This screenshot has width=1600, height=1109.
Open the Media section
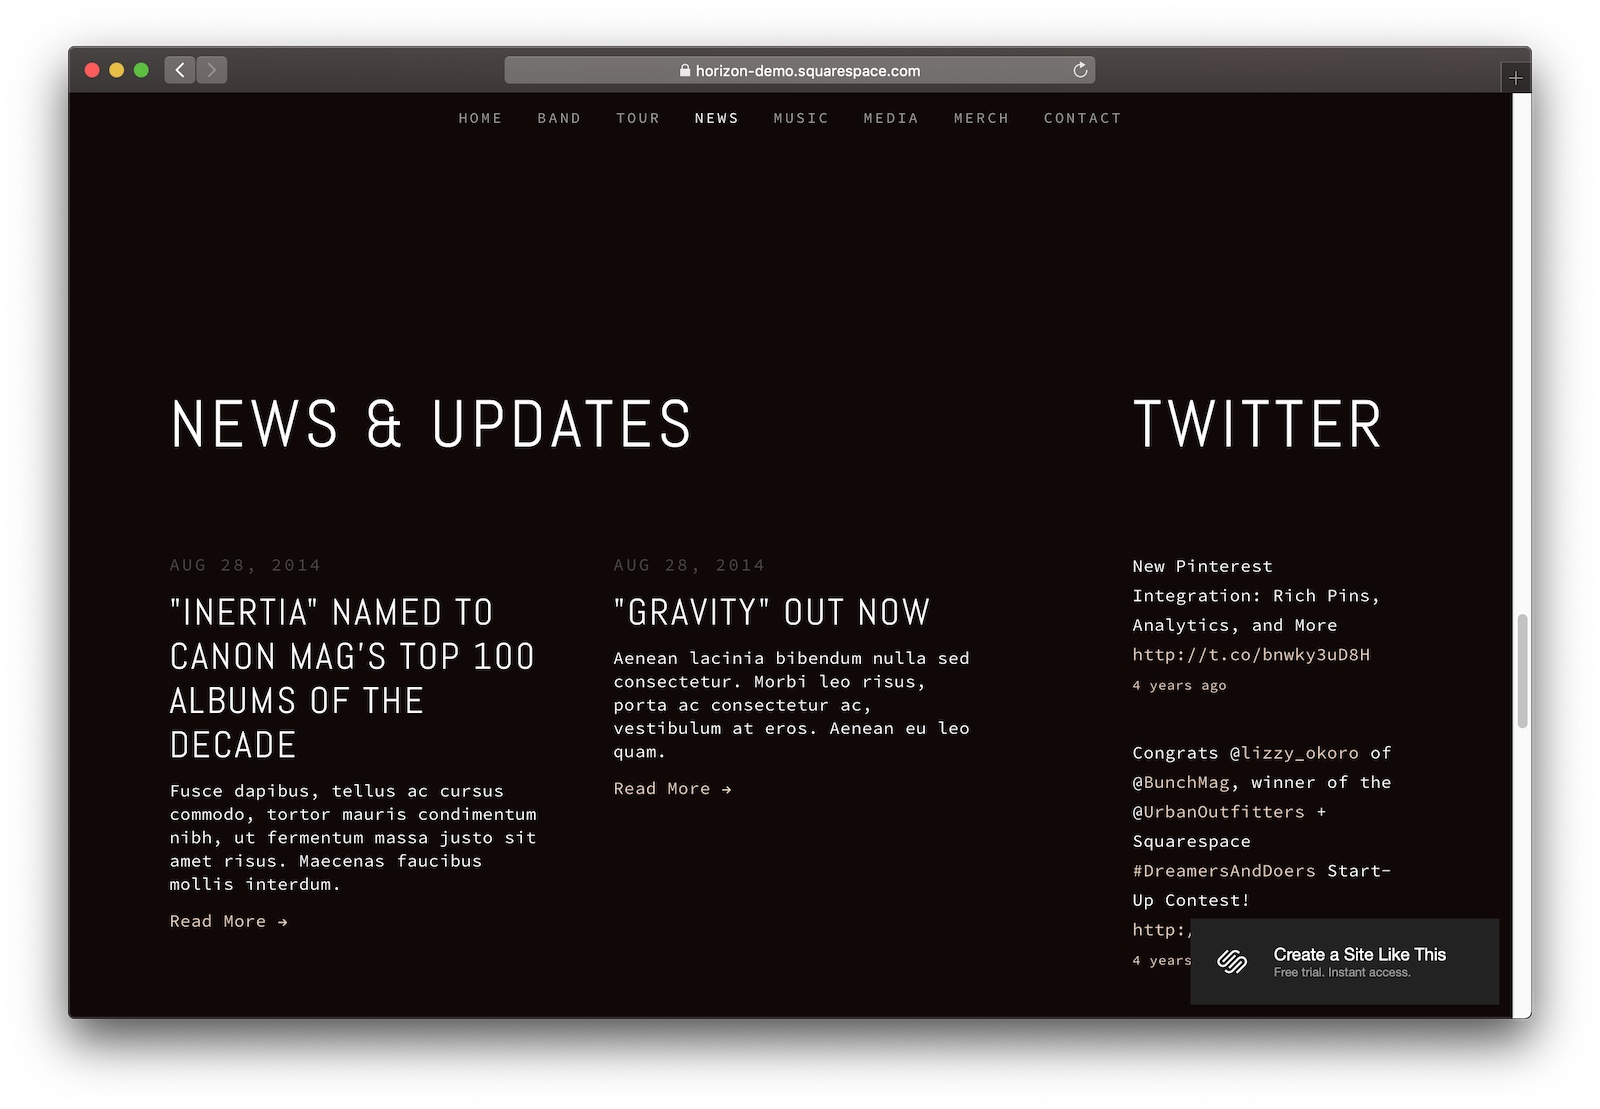[x=891, y=118]
